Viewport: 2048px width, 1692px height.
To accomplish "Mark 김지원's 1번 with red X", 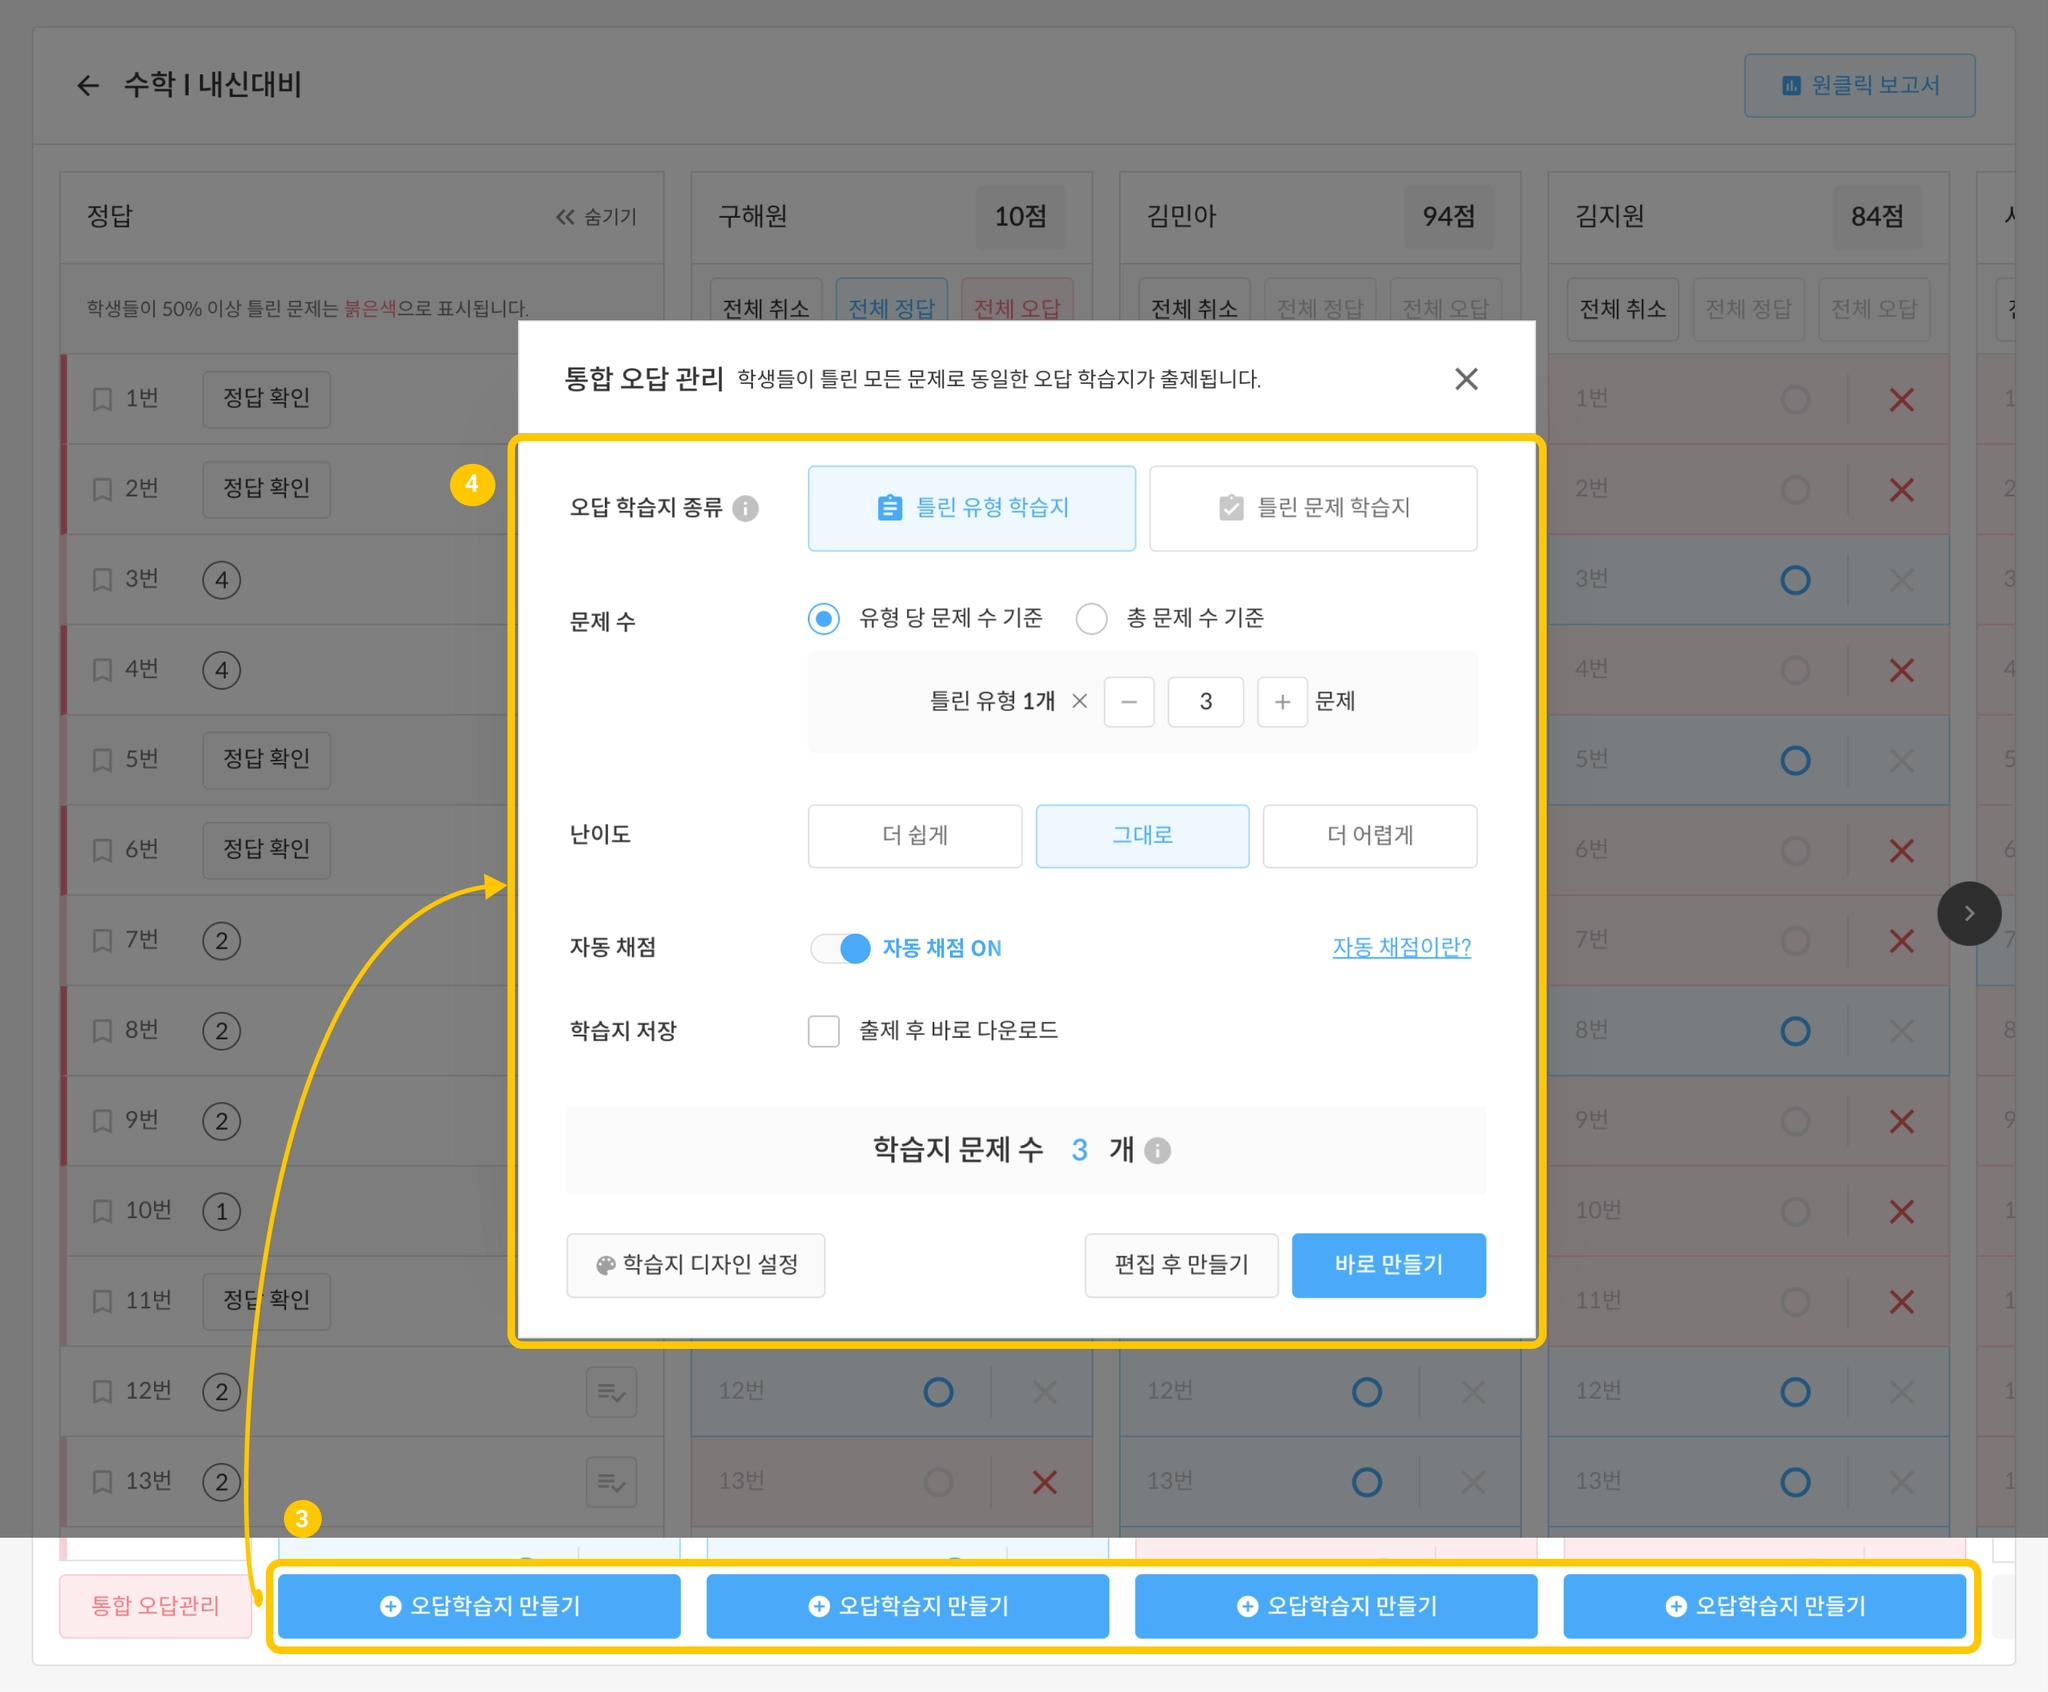I will 1901,400.
